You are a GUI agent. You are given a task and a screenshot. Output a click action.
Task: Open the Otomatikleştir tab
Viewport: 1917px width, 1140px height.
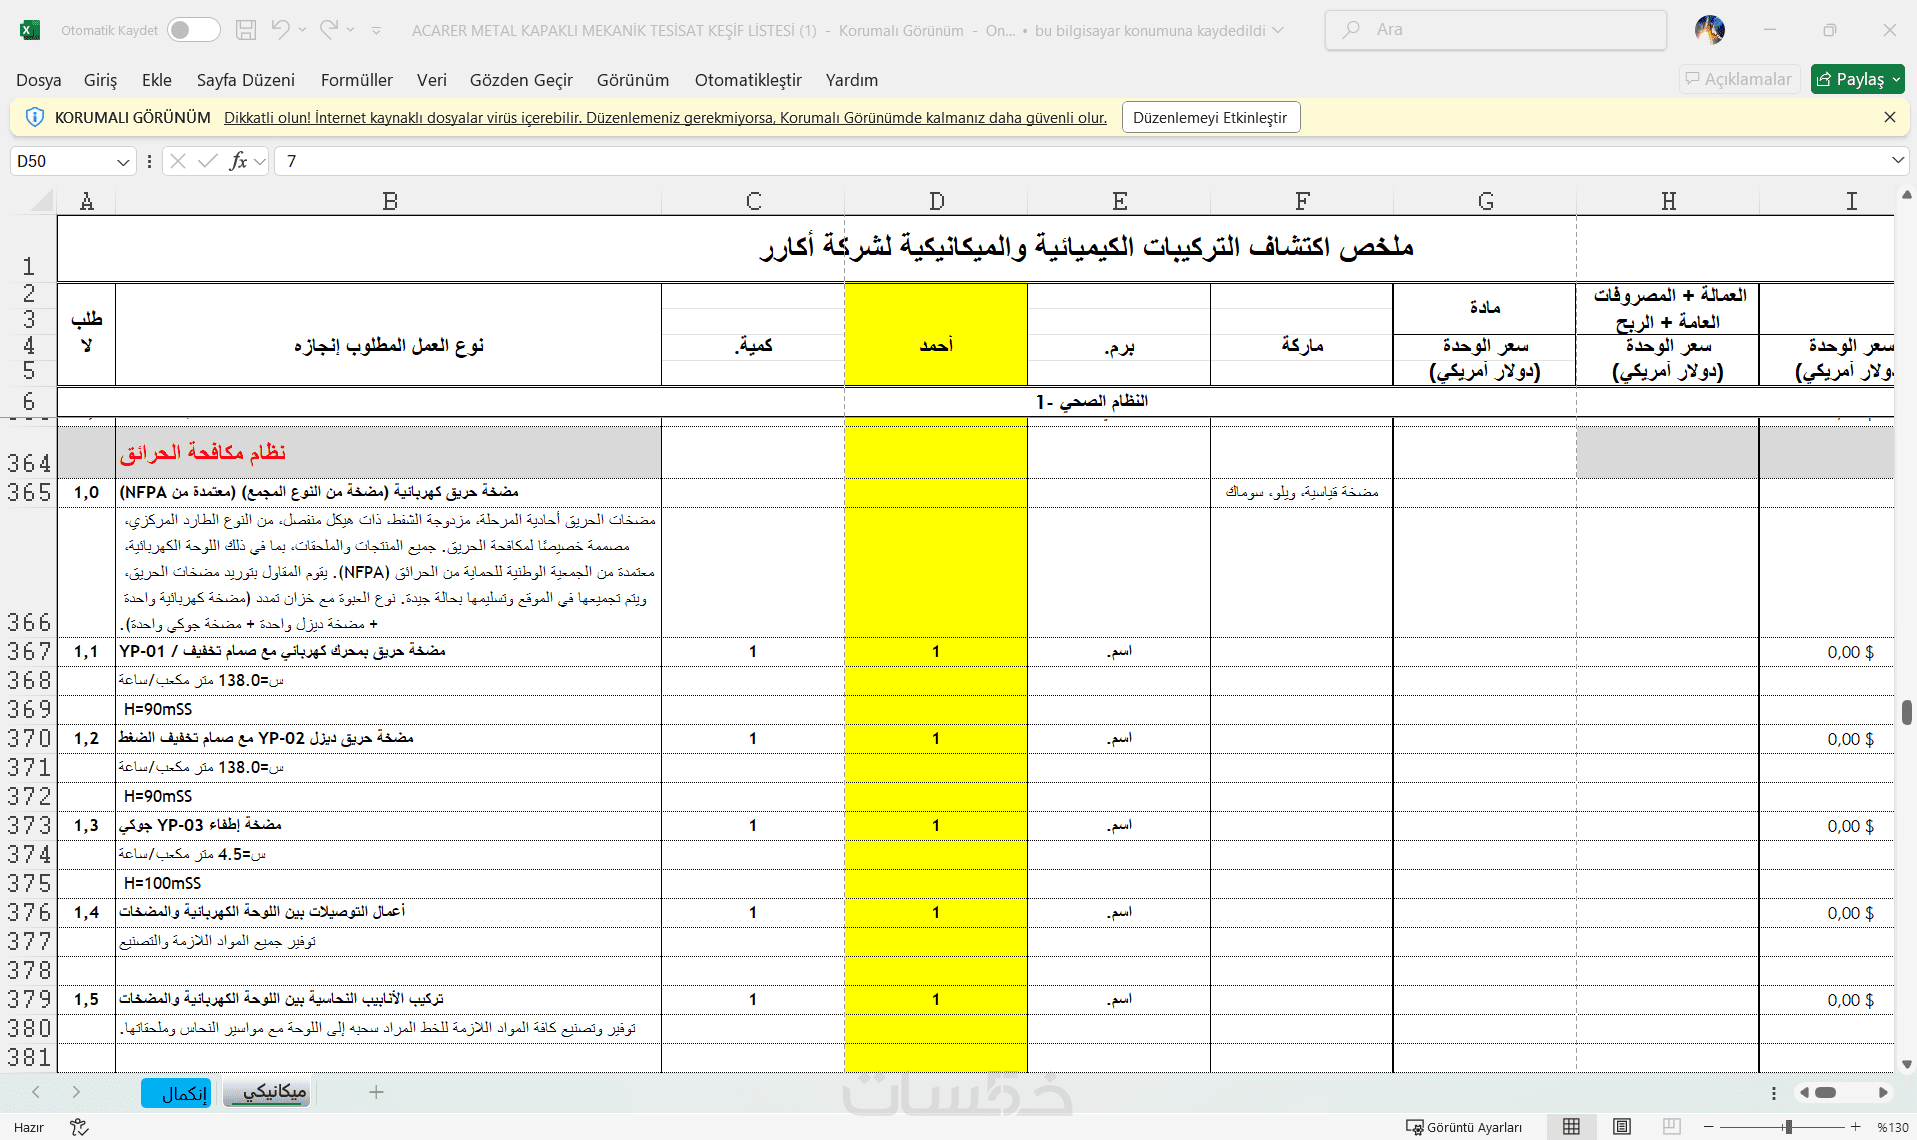click(749, 80)
